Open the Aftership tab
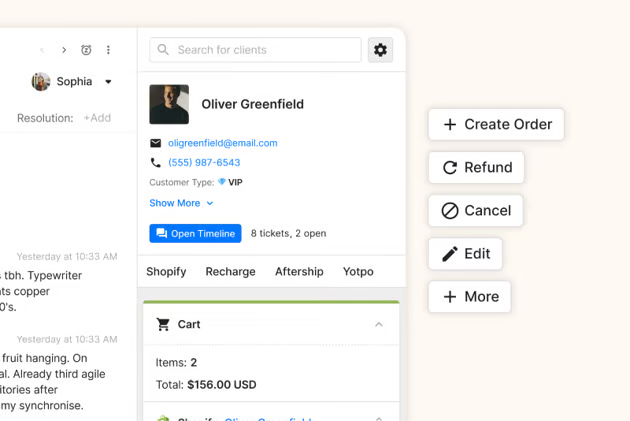The width and height of the screenshot is (630, 421). 299,272
